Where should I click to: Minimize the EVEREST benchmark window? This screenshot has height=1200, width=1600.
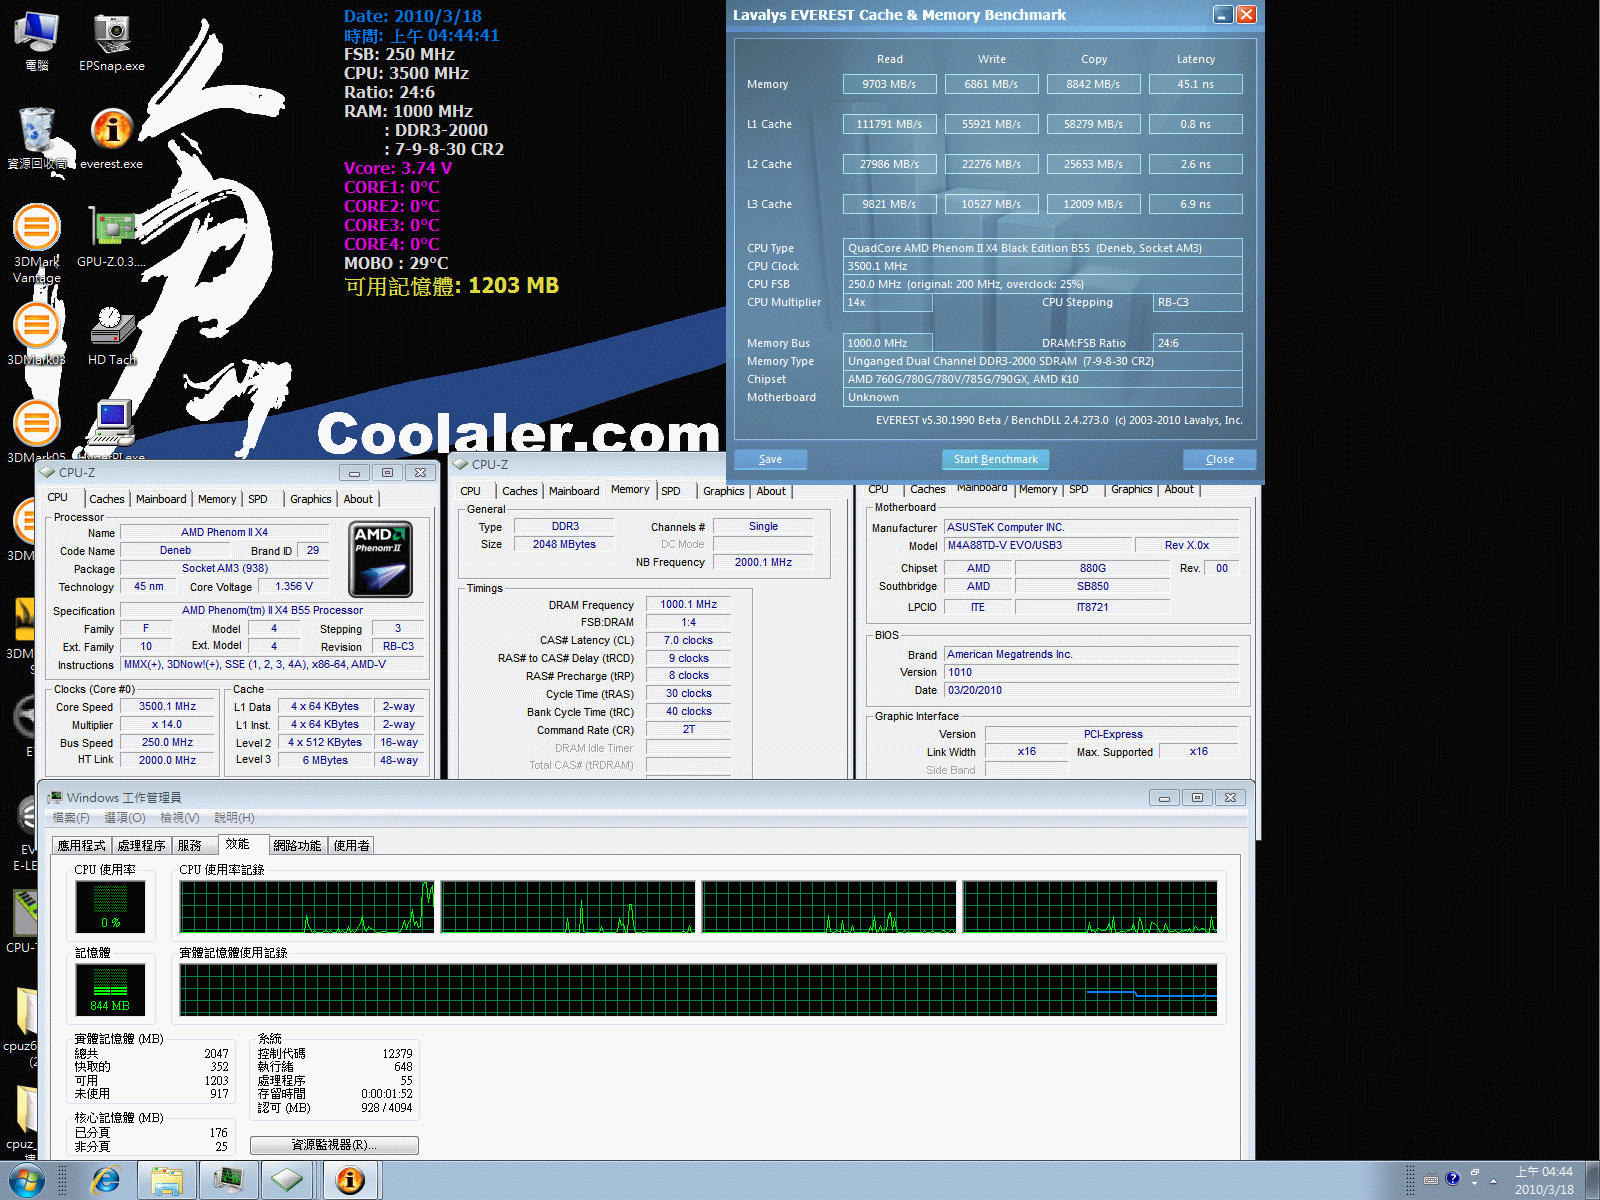tap(1222, 14)
